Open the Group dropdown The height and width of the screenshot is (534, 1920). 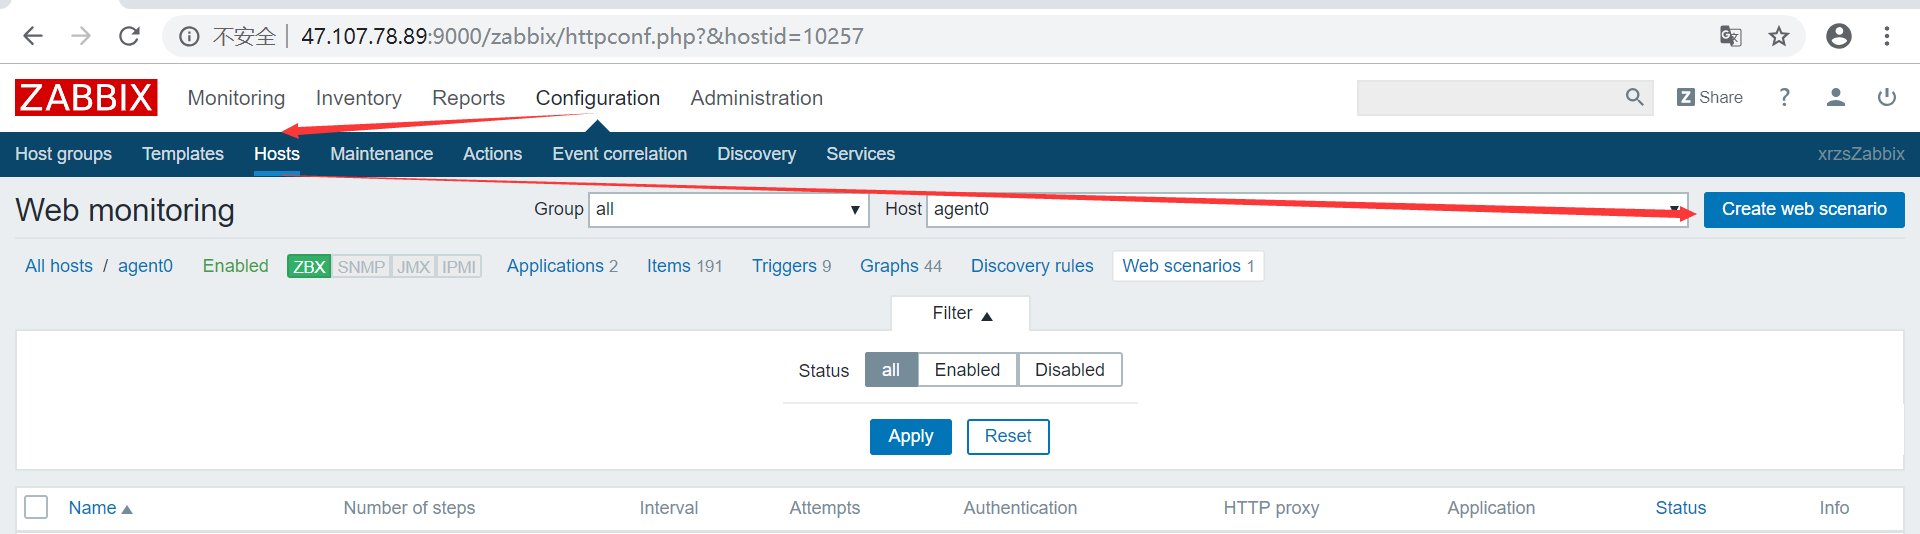click(x=729, y=209)
